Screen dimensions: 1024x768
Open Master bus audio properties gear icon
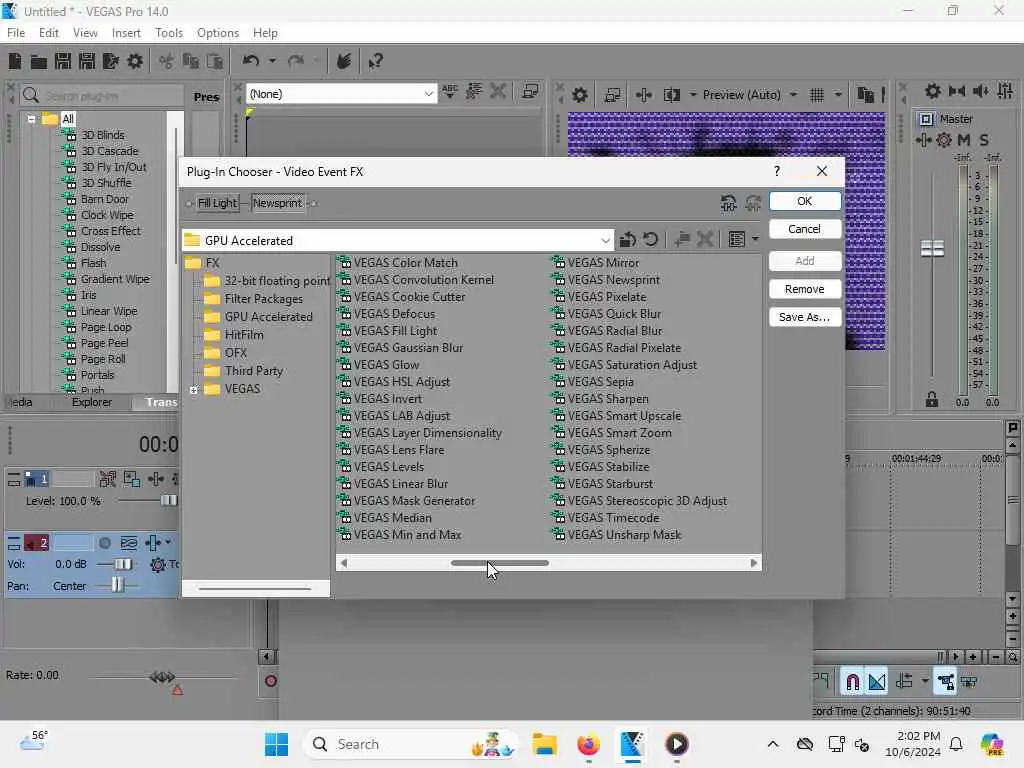(x=933, y=91)
